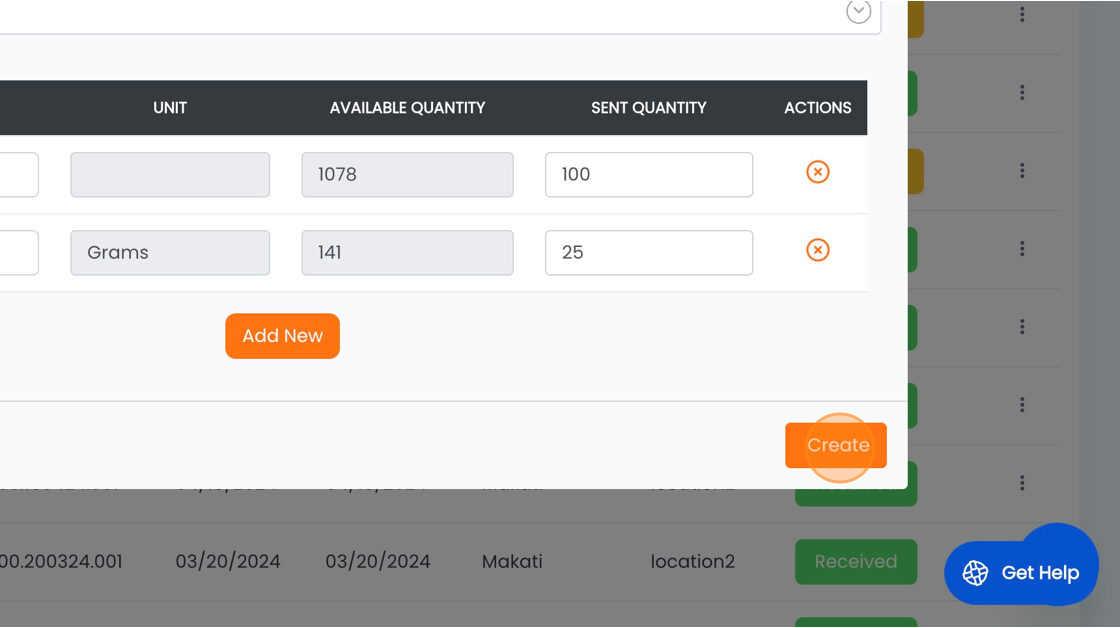Screen dimensions: 1120x628
Task: Focus the sent quantity field showing 100
Action: click(648, 175)
